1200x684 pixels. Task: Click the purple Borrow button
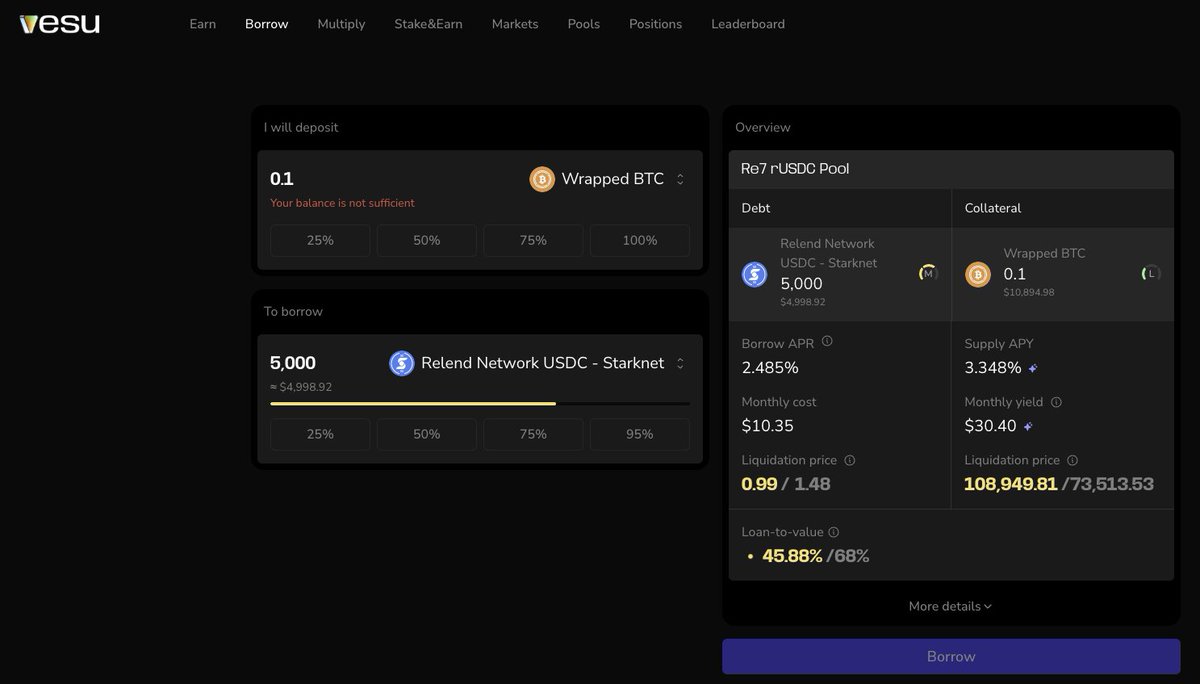point(951,656)
